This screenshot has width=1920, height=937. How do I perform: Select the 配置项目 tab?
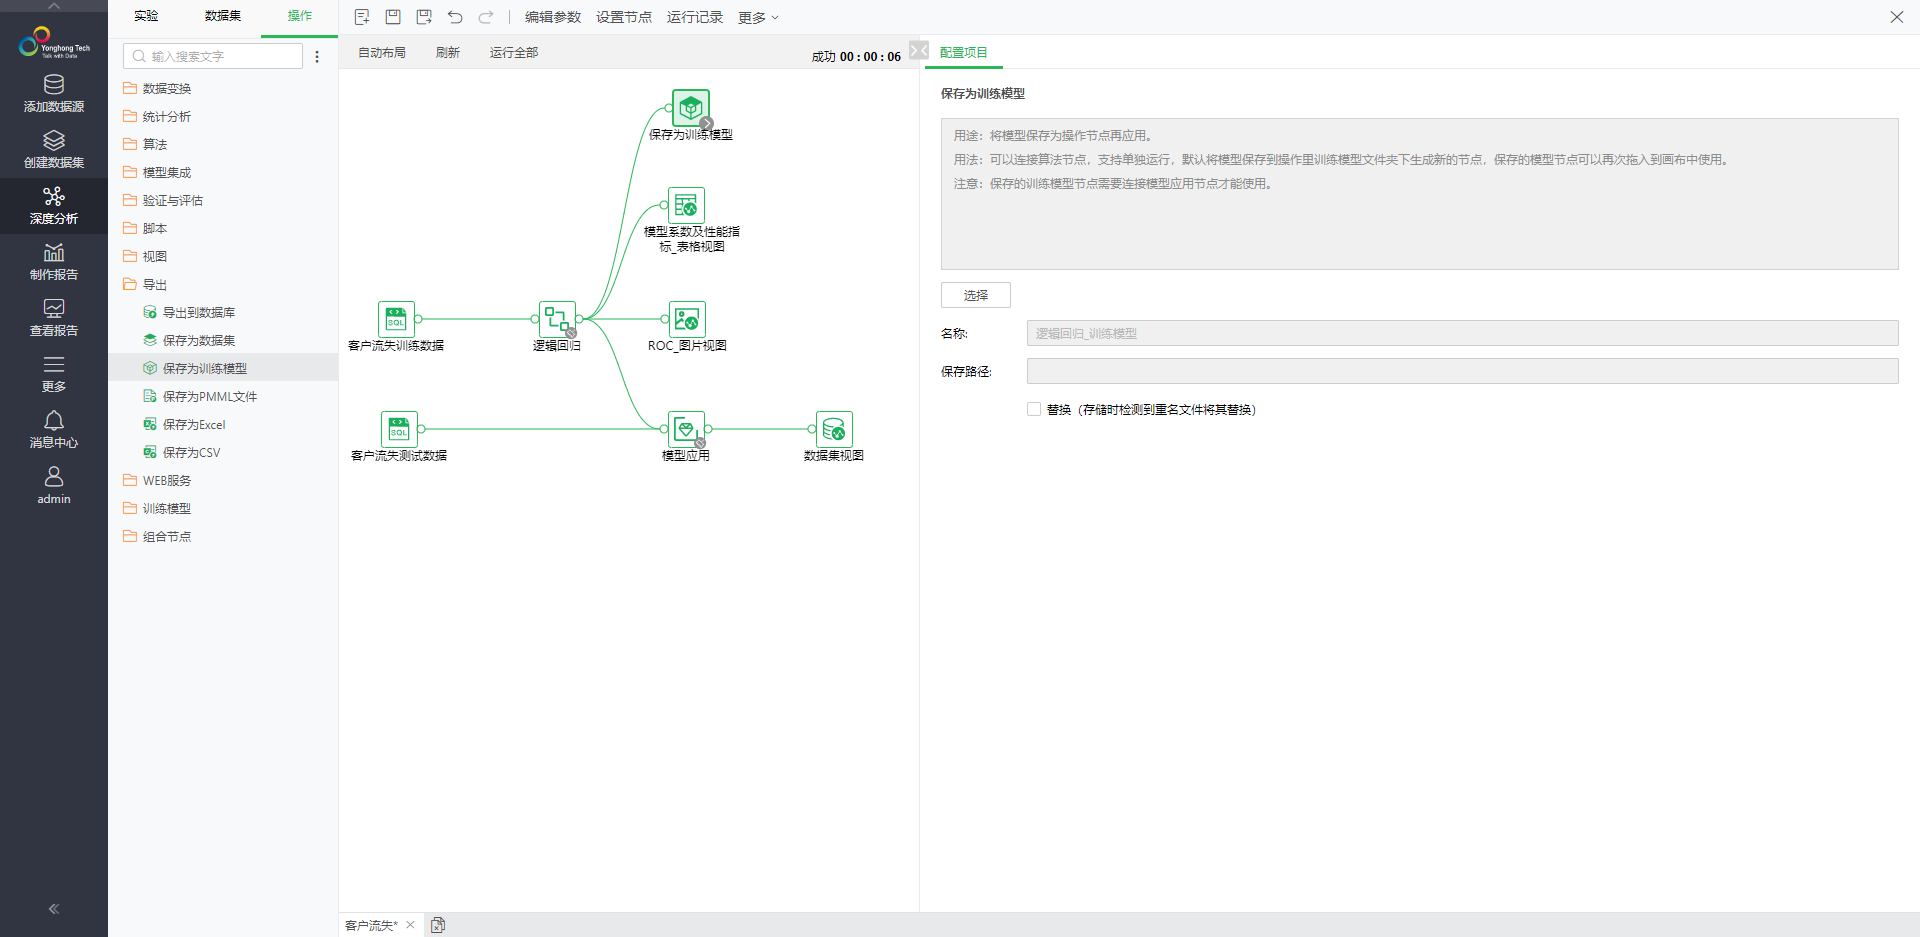(x=964, y=52)
